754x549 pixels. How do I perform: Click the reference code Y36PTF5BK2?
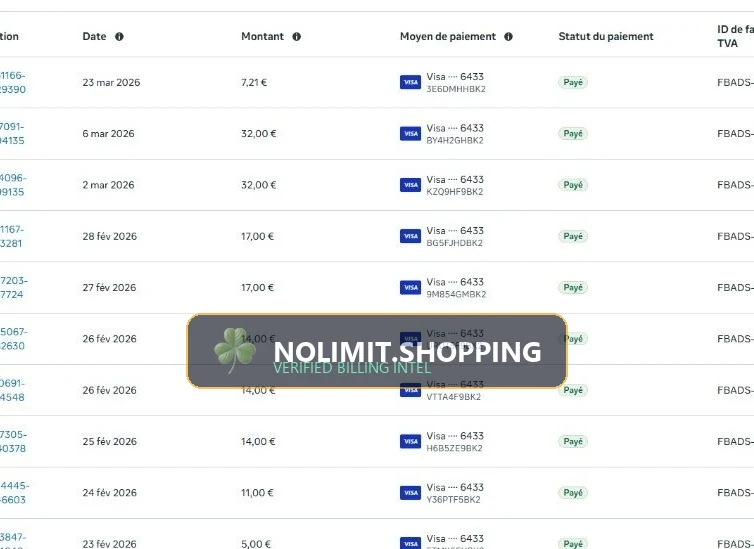coord(453,499)
